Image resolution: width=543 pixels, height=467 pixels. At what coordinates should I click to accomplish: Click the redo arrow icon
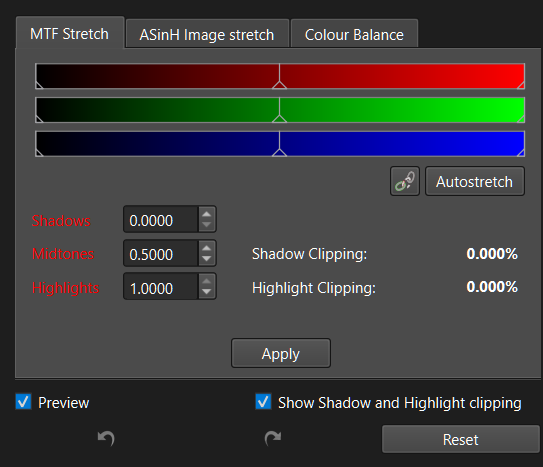(x=273, y=438)
